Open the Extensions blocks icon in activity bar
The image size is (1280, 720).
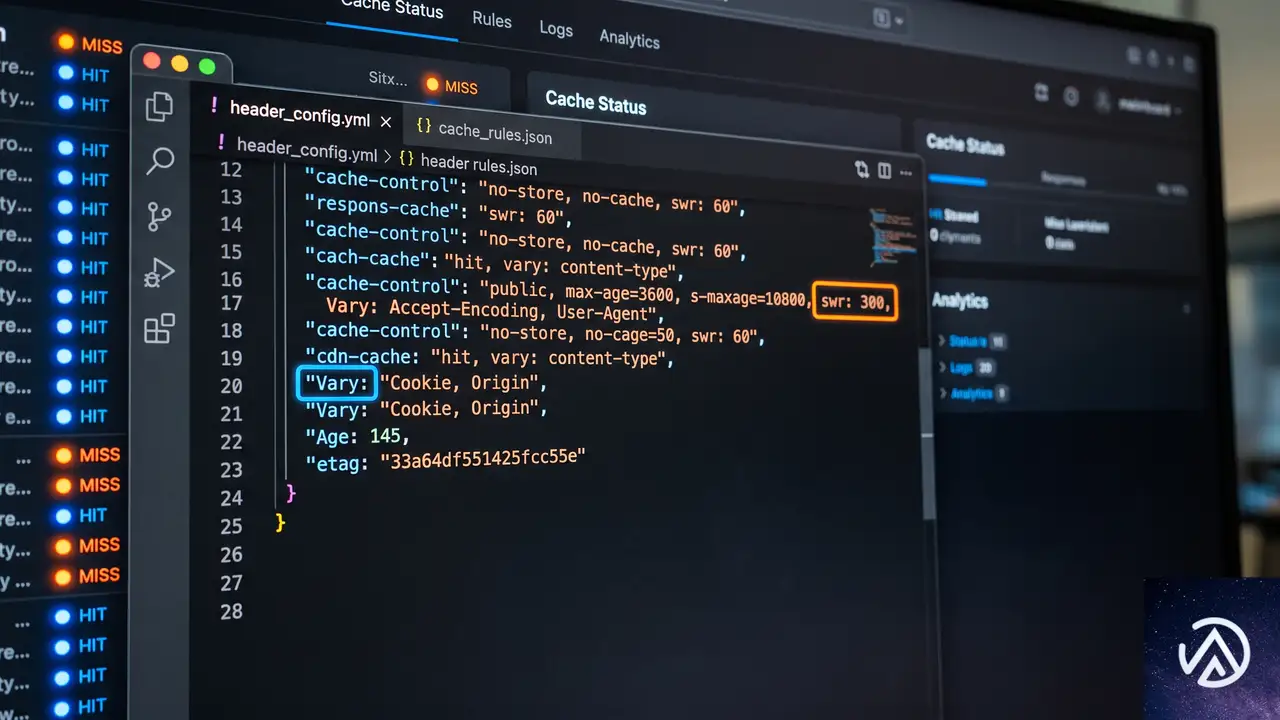[x=160, y=328]
